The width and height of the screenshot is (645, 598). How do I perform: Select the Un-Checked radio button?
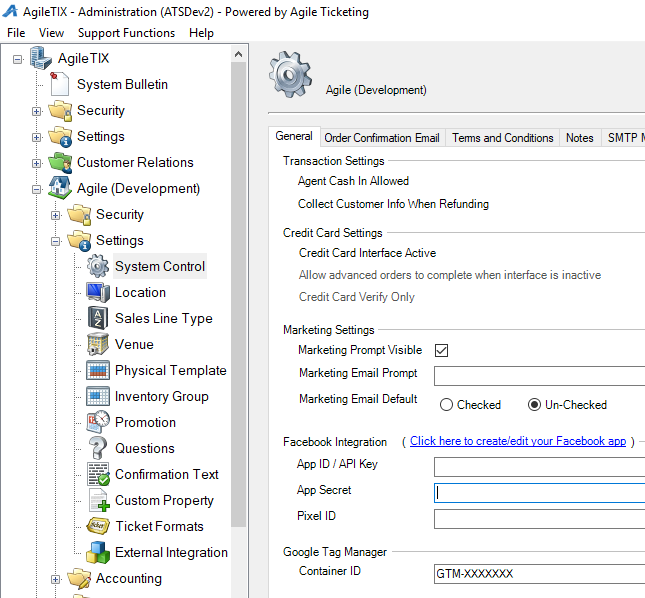click(x=534, y=405)
